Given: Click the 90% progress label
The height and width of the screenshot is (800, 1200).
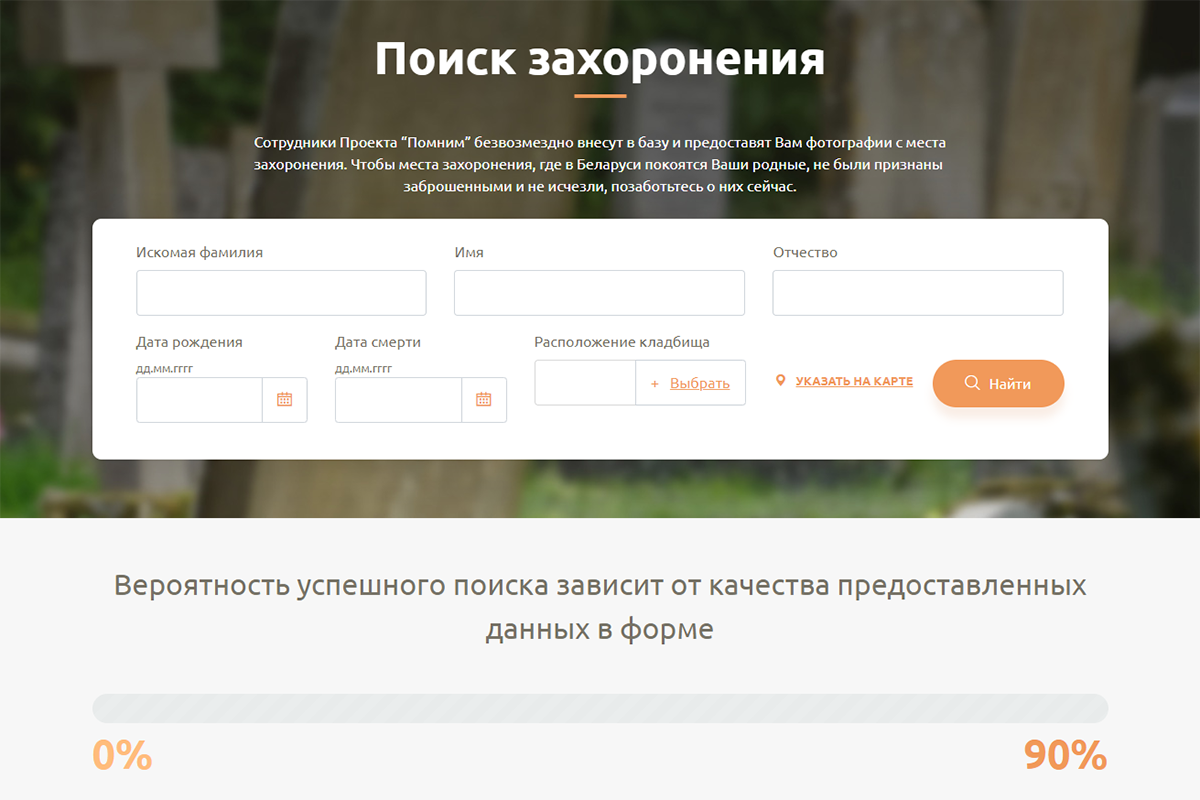Looking at the screenshot, I should (1065, 756).
